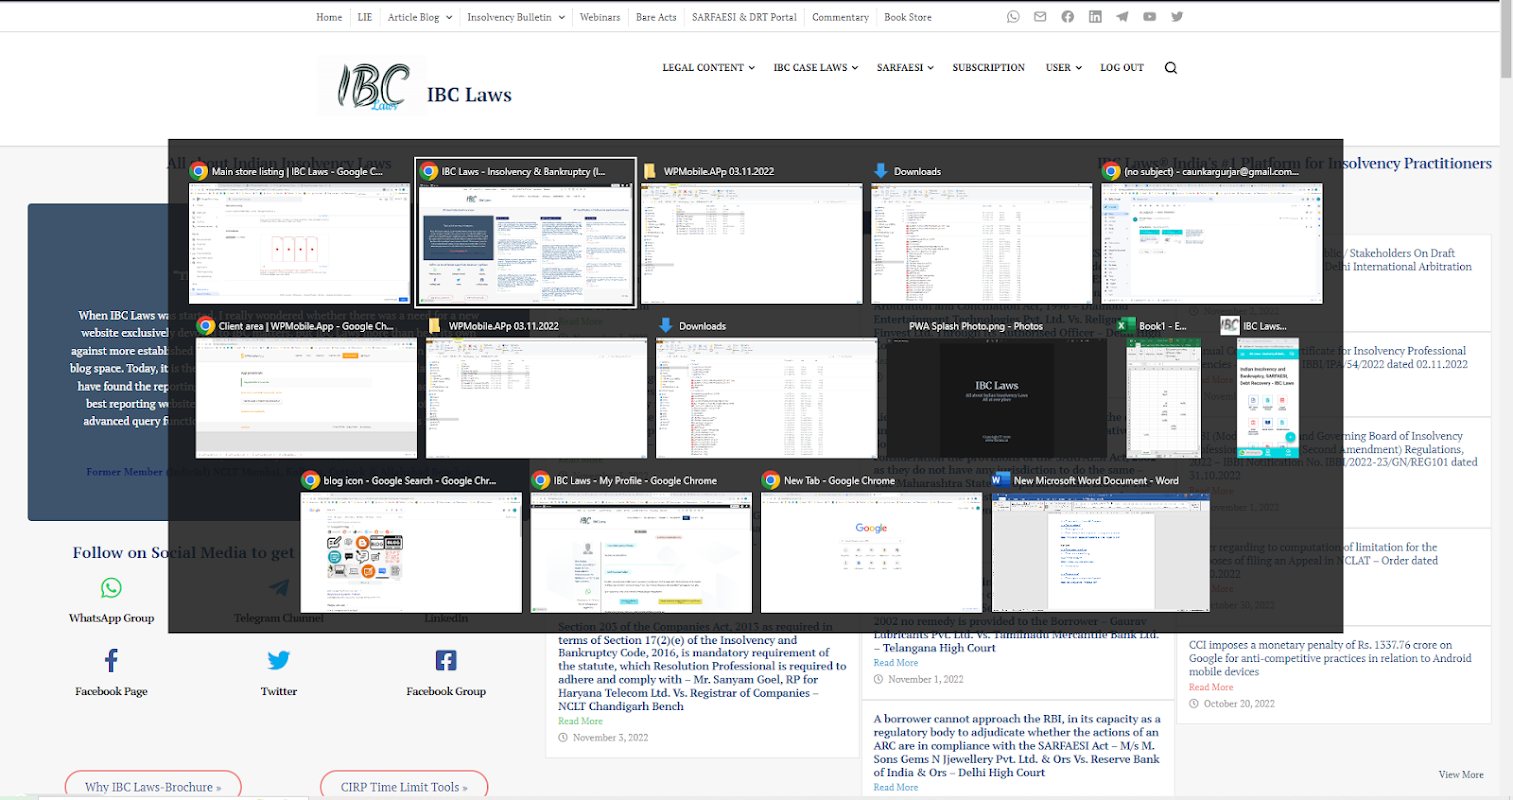Click the Twitter bird icon in social section
The width and height of the screenshot is (1513, 800).
click(279, 660)
